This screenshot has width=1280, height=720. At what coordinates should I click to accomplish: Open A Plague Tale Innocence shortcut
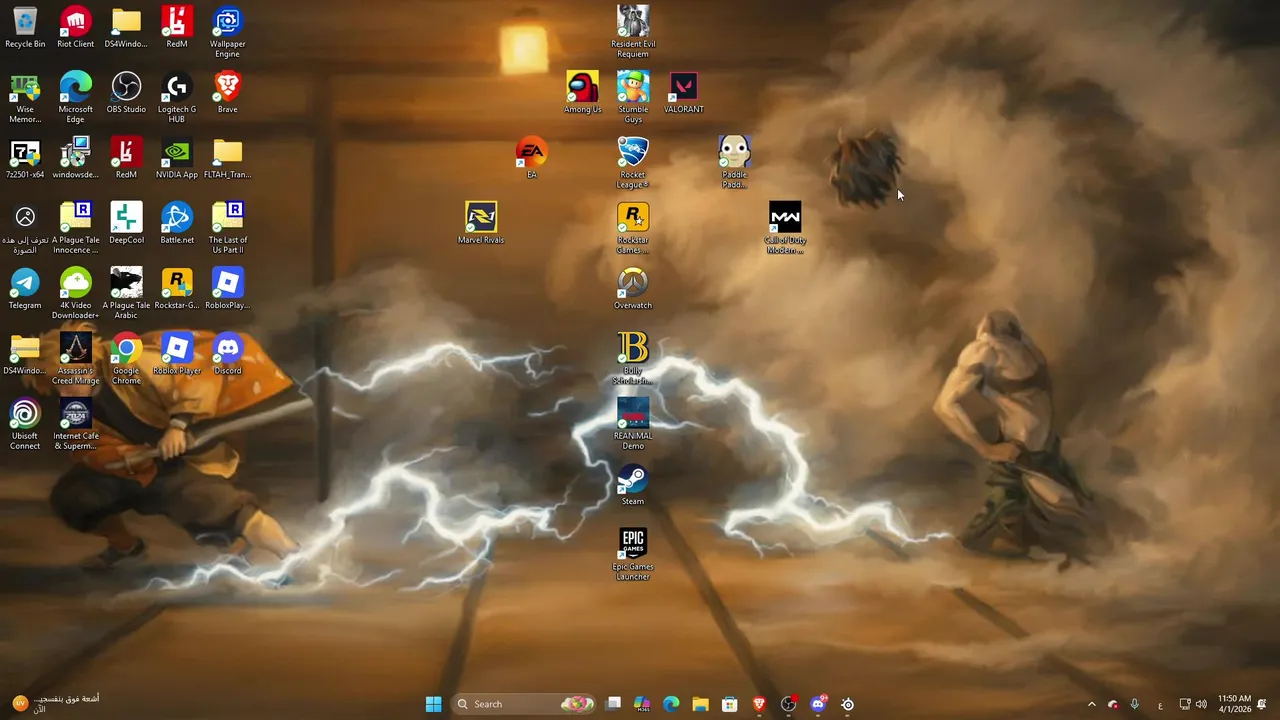(x=76, y=228)
